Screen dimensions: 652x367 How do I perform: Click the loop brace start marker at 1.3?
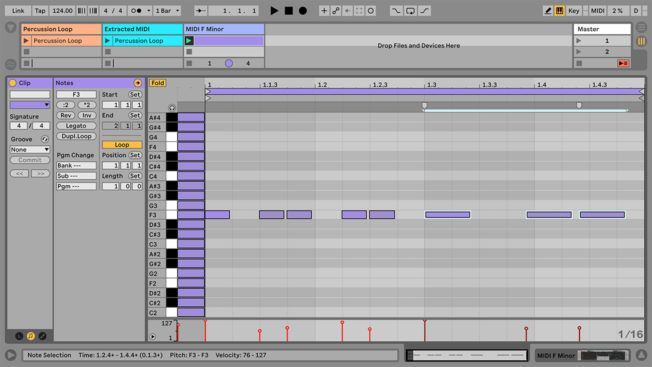click(x=424, y=106)
